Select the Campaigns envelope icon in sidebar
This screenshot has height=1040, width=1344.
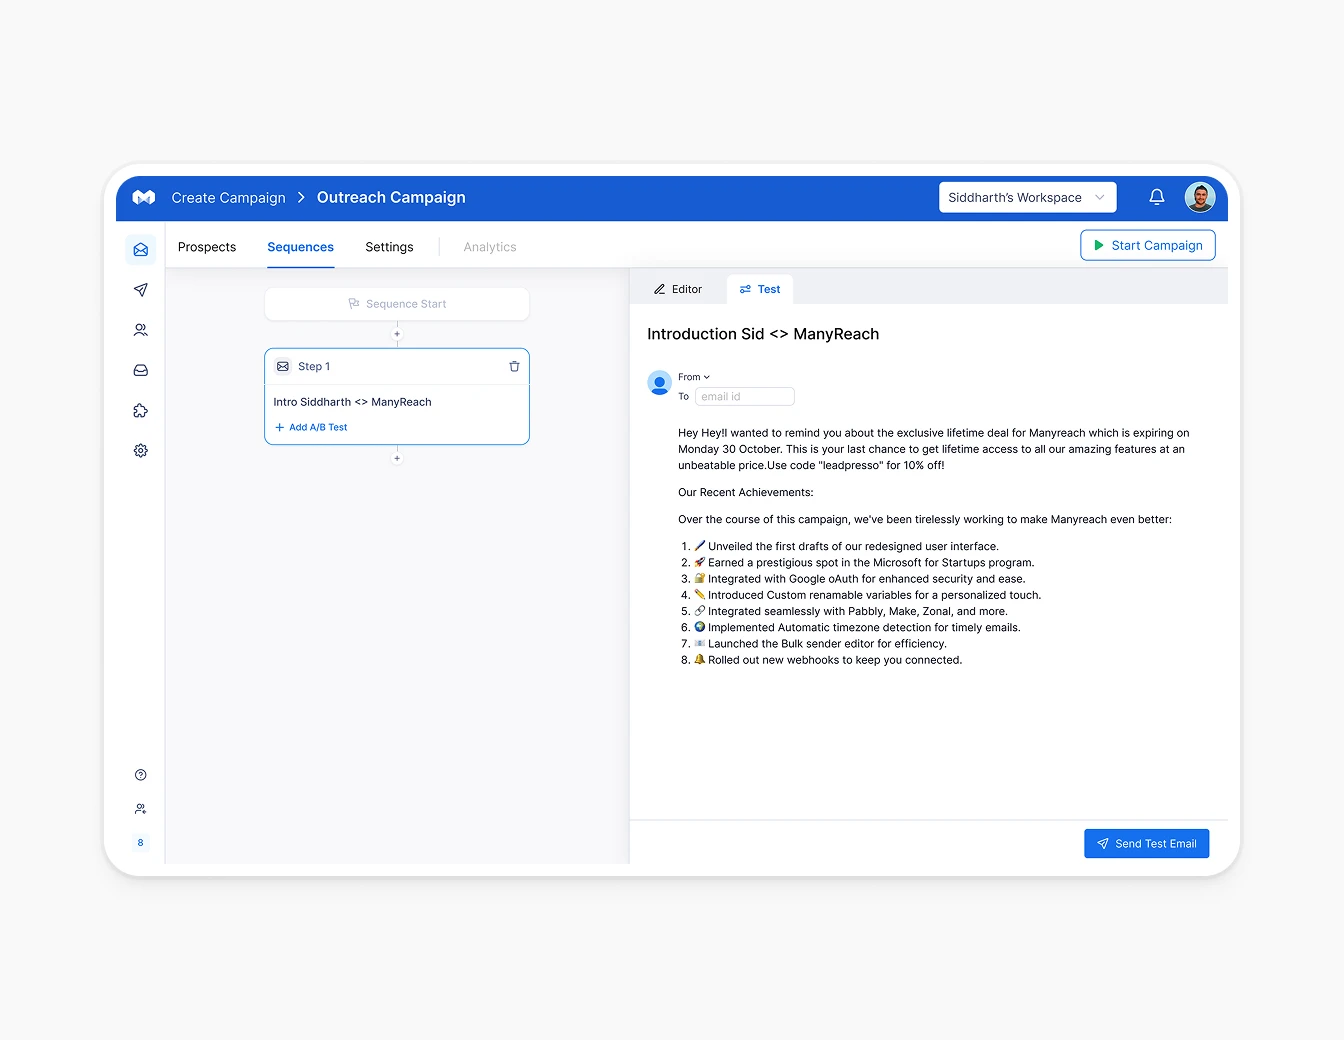pyautogui.click(x=140, y=249)
